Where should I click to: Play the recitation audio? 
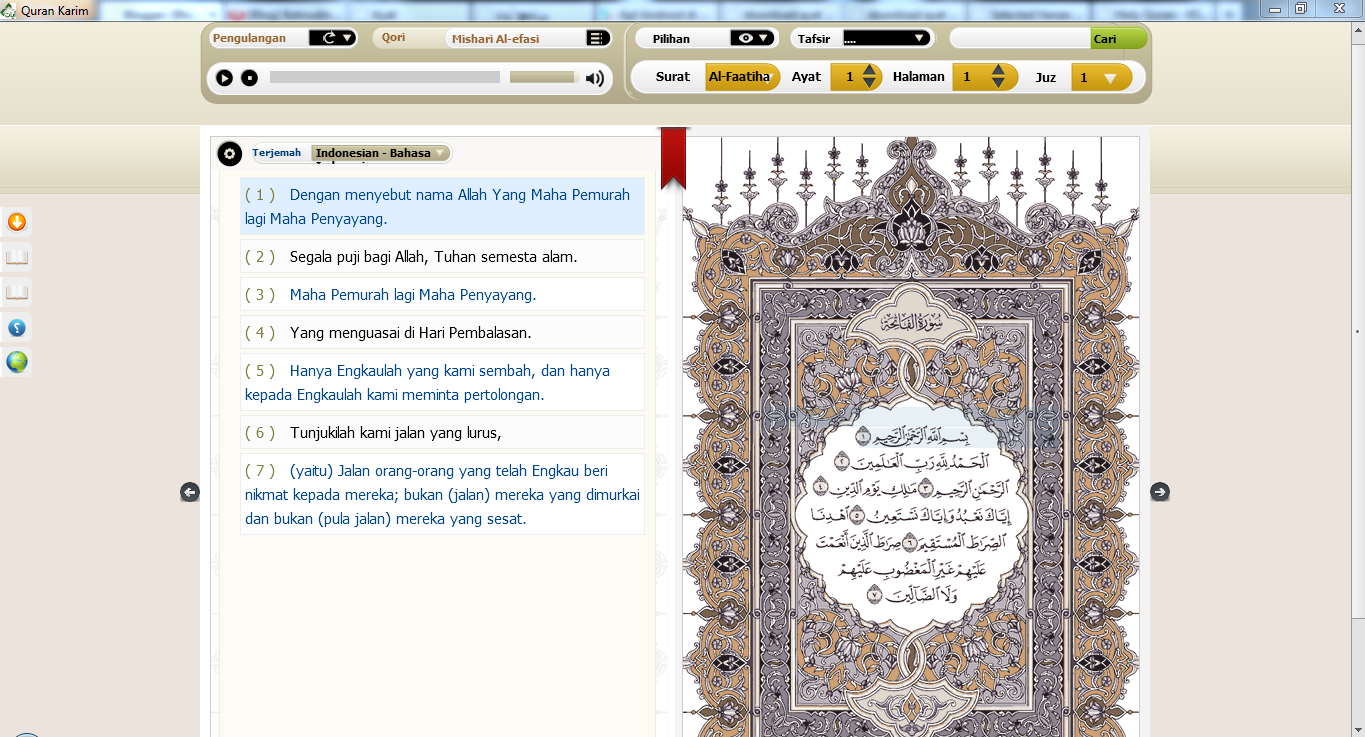[224, 78]
